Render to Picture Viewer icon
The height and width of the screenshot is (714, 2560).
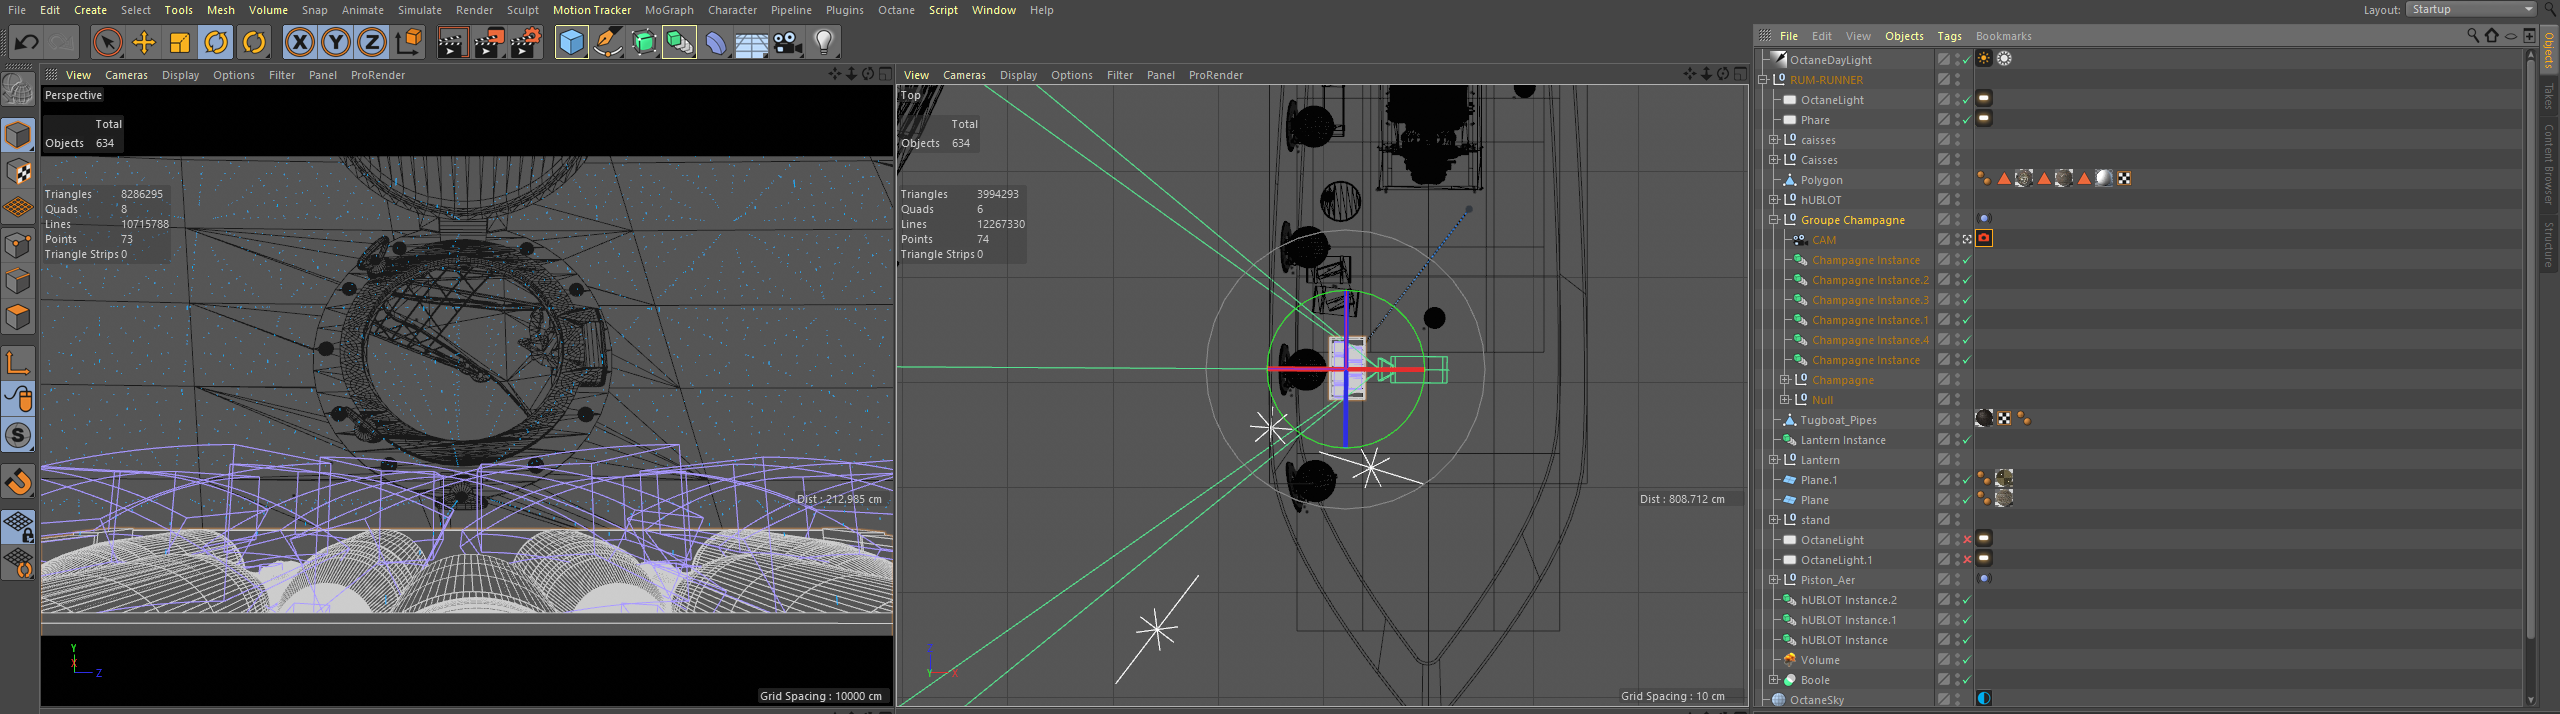coord(489,42)
